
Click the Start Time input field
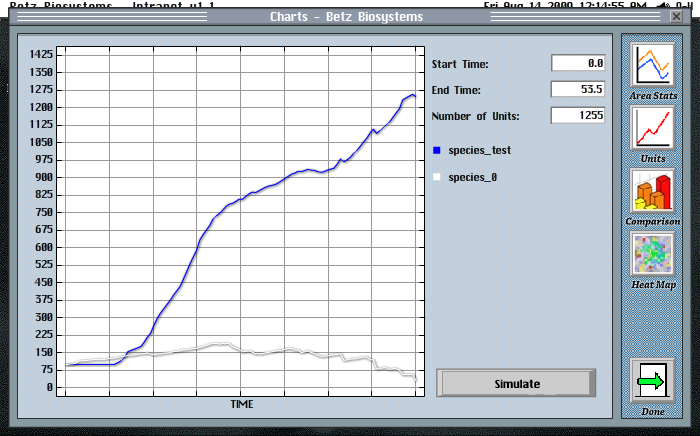pos(578,64)
